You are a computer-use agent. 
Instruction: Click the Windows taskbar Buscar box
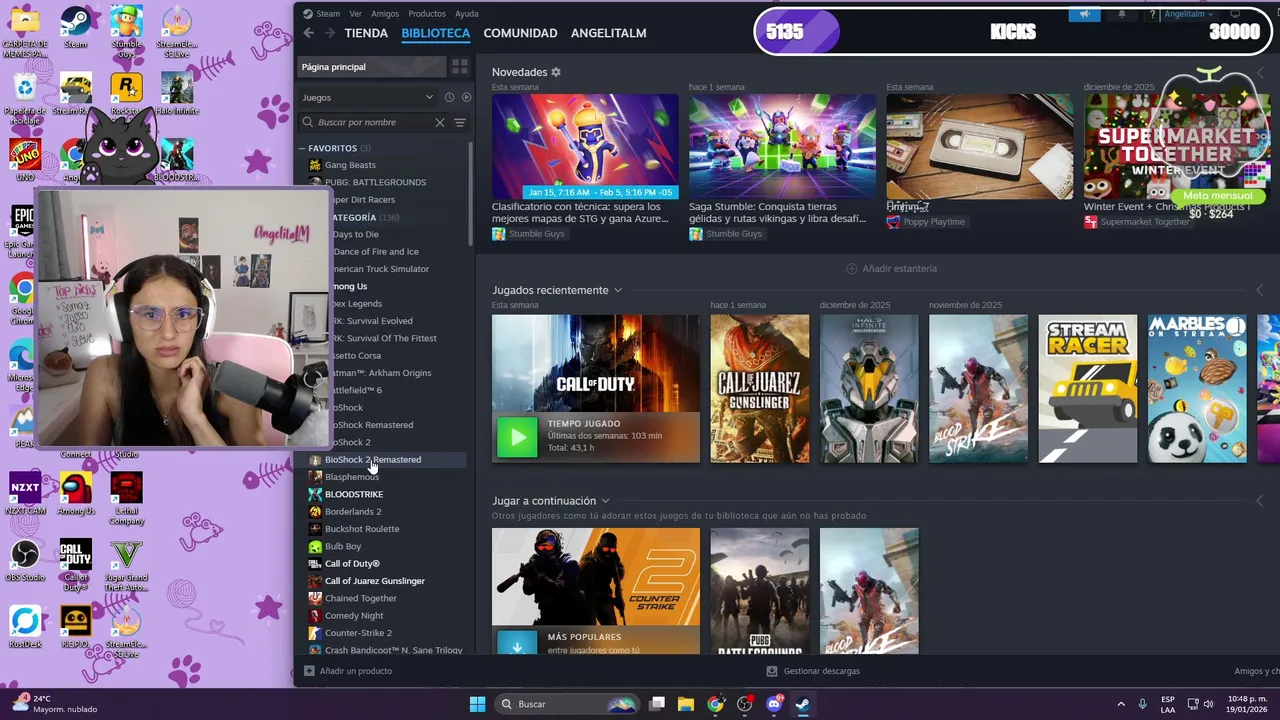coord(569,704)
